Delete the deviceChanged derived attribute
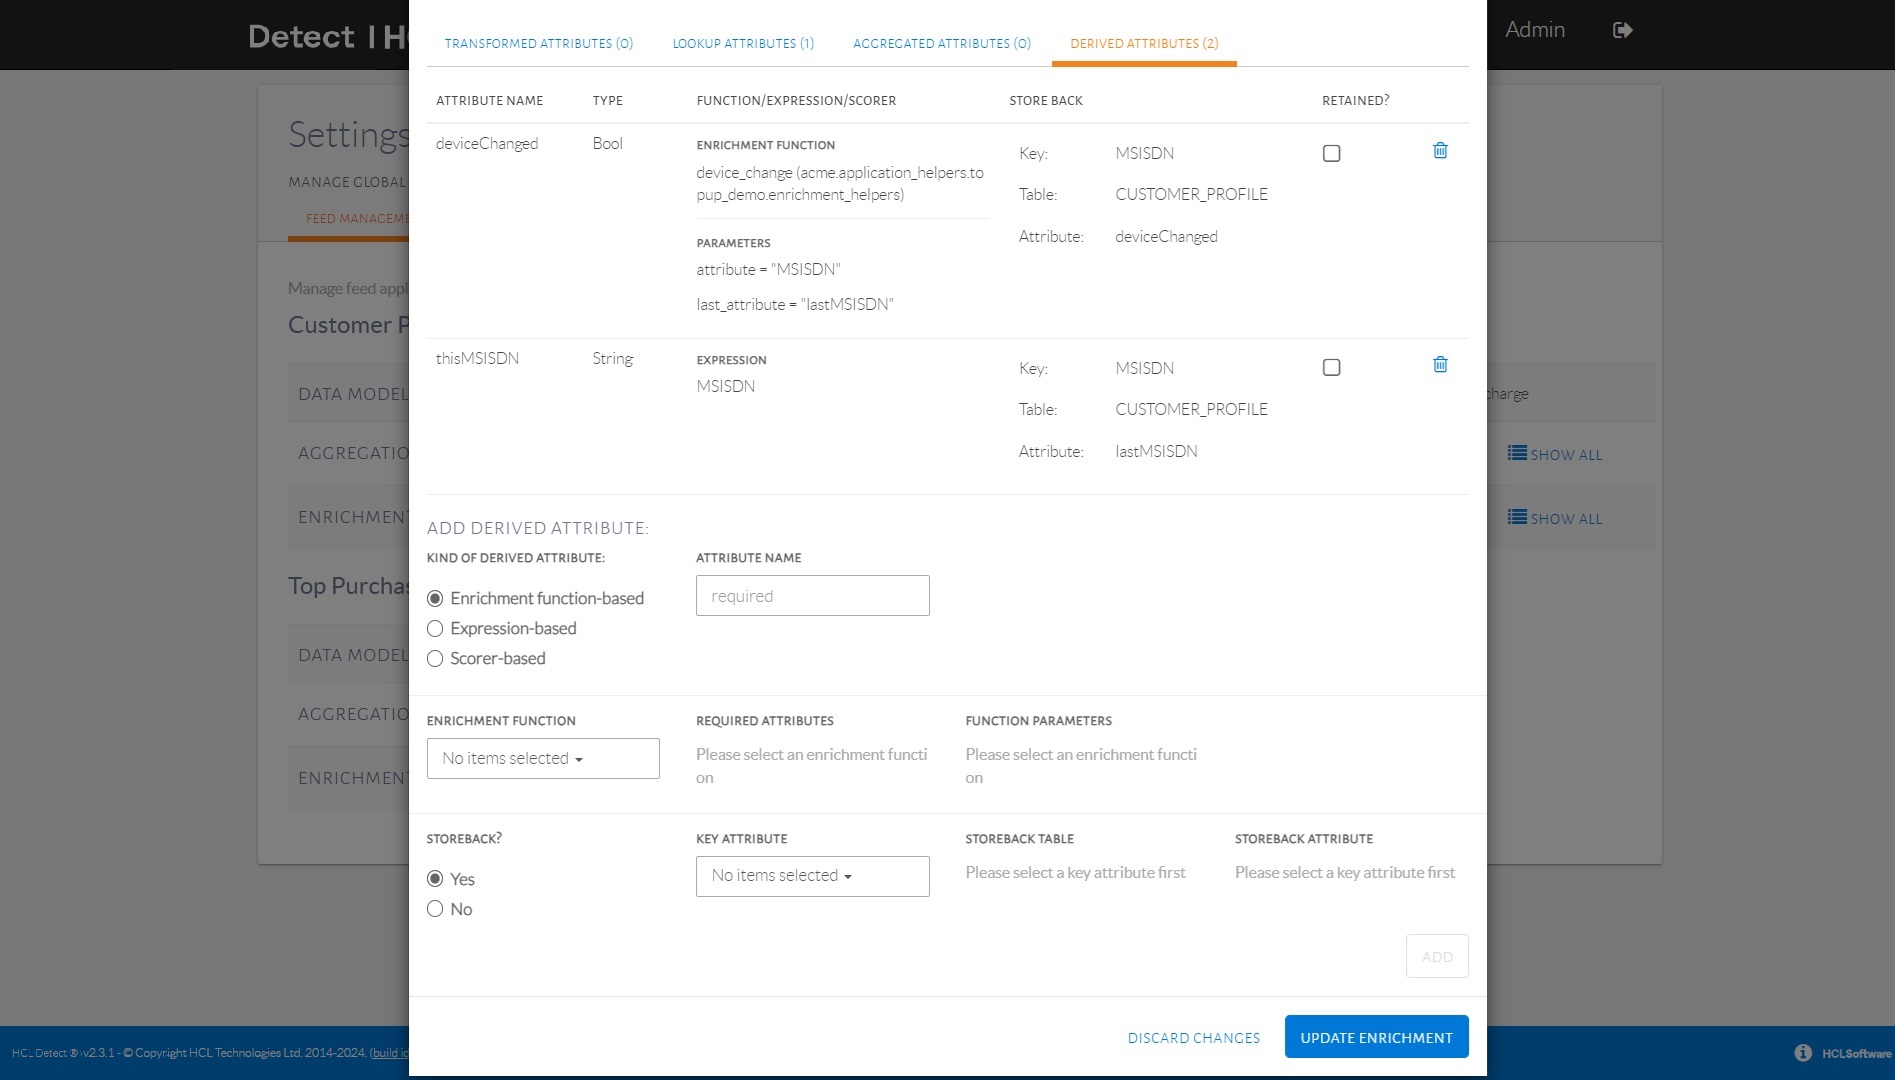The width and height of the screenshot is (1895, 1080). pyautogui.click(x=1440, y=151)
